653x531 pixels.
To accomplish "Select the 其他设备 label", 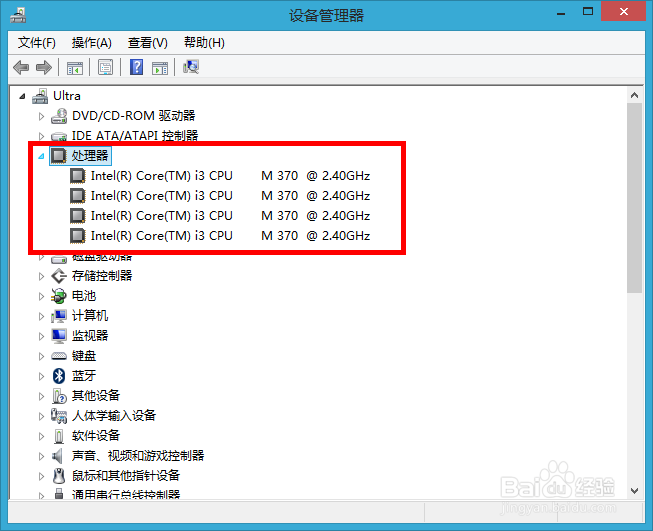I will tap(96, 396).
